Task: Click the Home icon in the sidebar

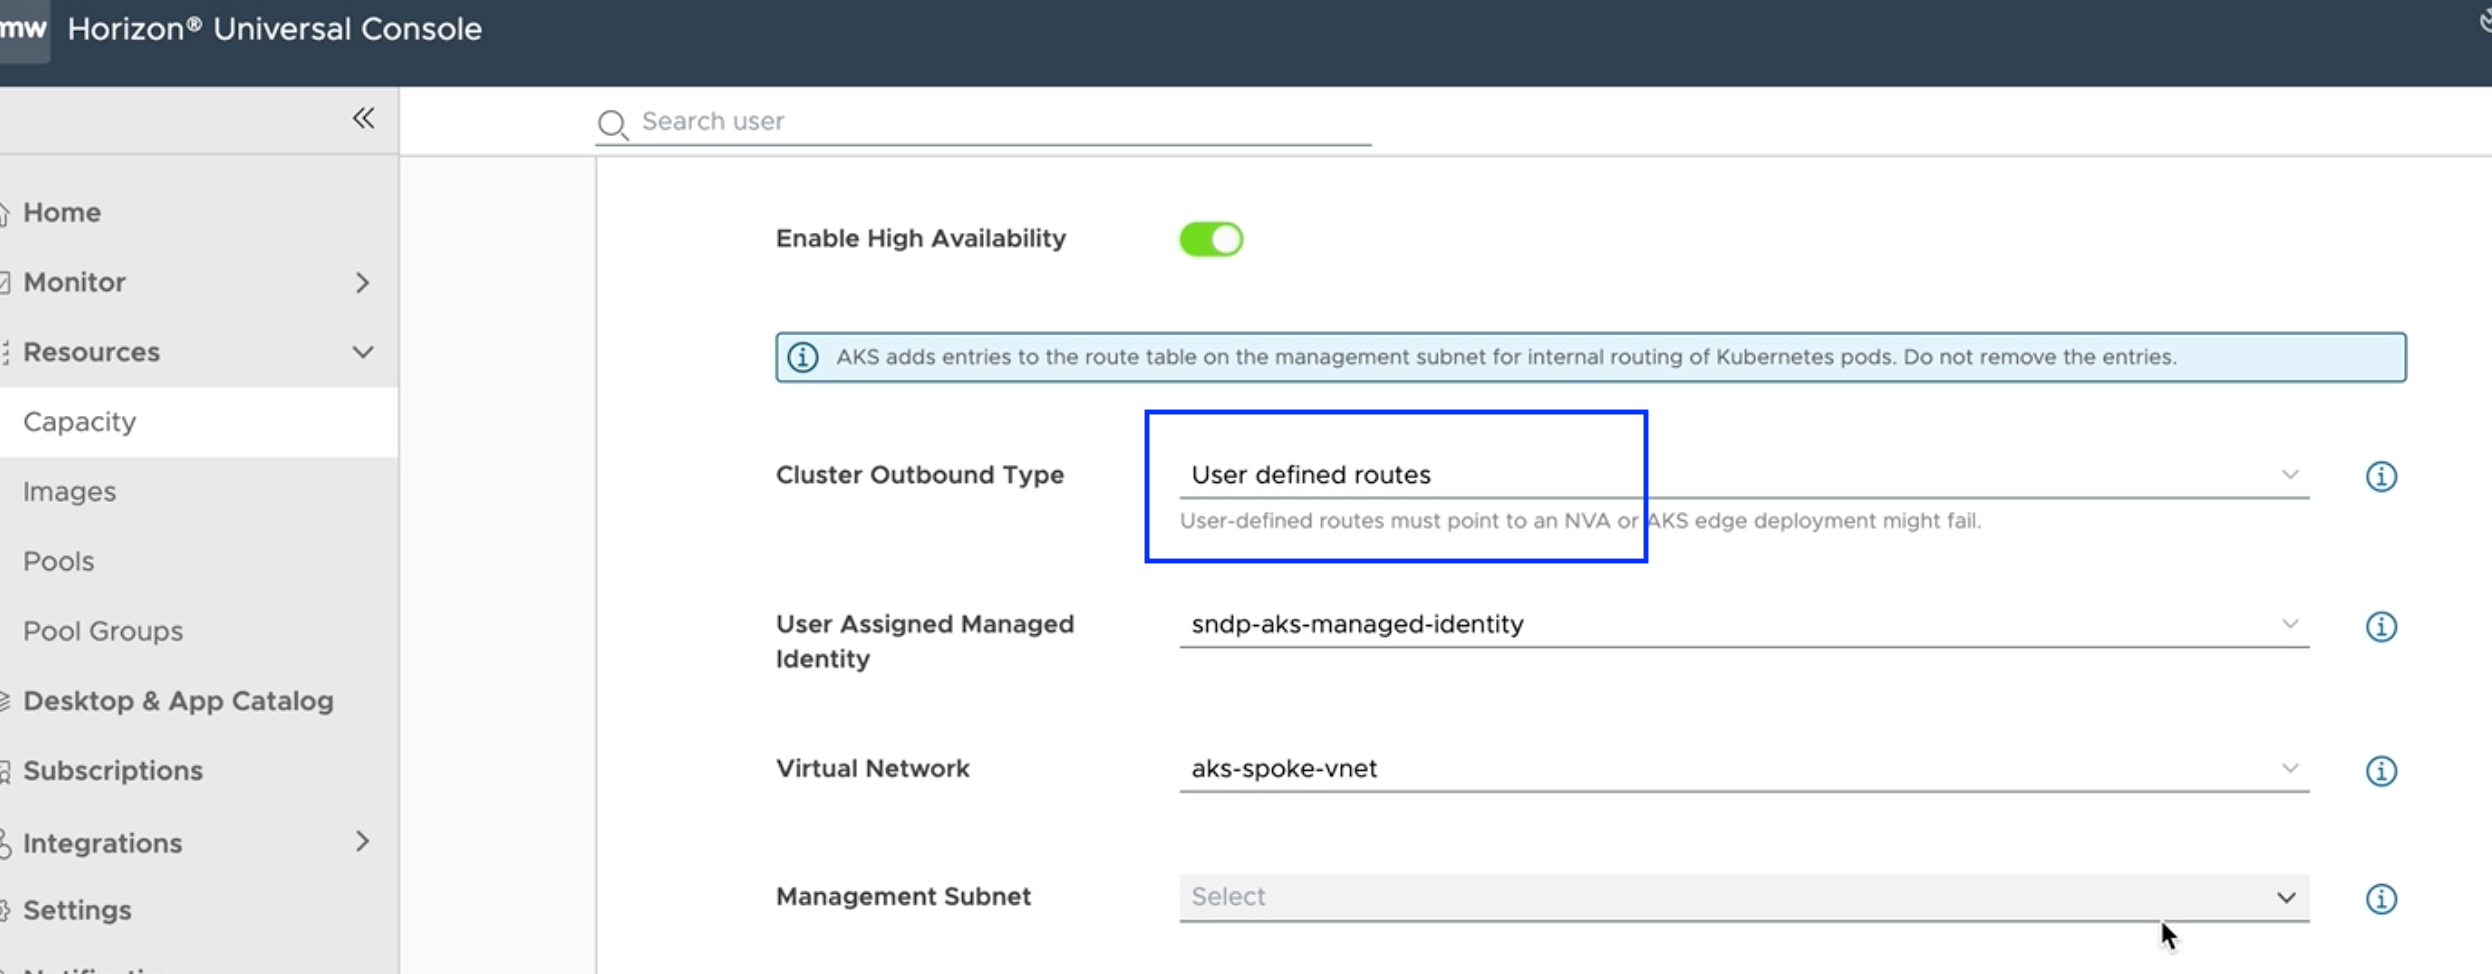Action: point(5,212)
